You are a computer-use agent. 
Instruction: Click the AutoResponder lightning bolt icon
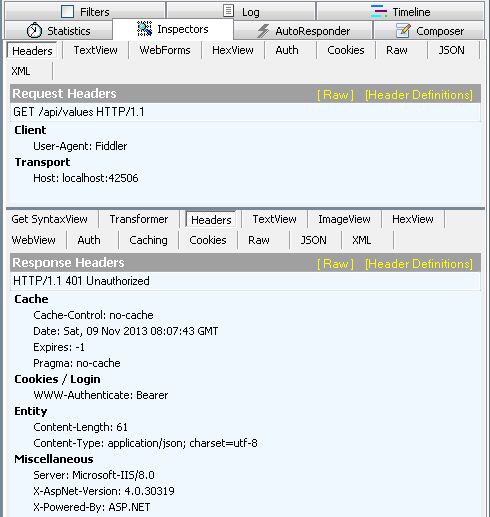tap(263, 31)
